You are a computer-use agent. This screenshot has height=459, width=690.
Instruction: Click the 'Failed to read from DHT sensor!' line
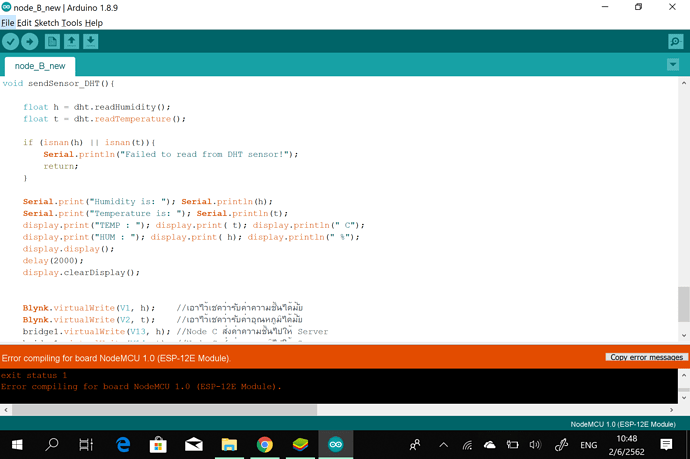[171, 154]
